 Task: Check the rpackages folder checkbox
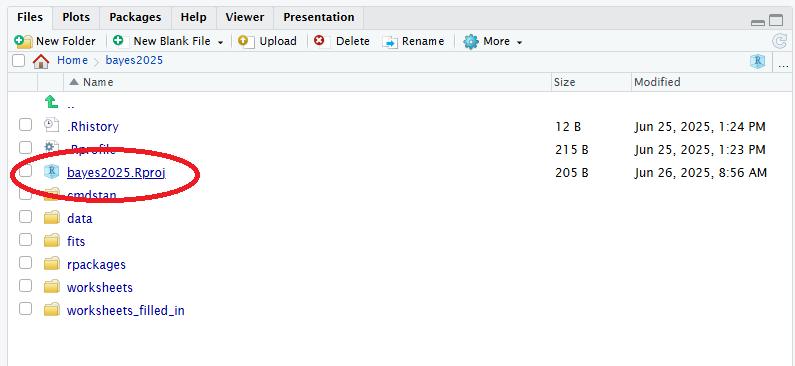point(25,263)
